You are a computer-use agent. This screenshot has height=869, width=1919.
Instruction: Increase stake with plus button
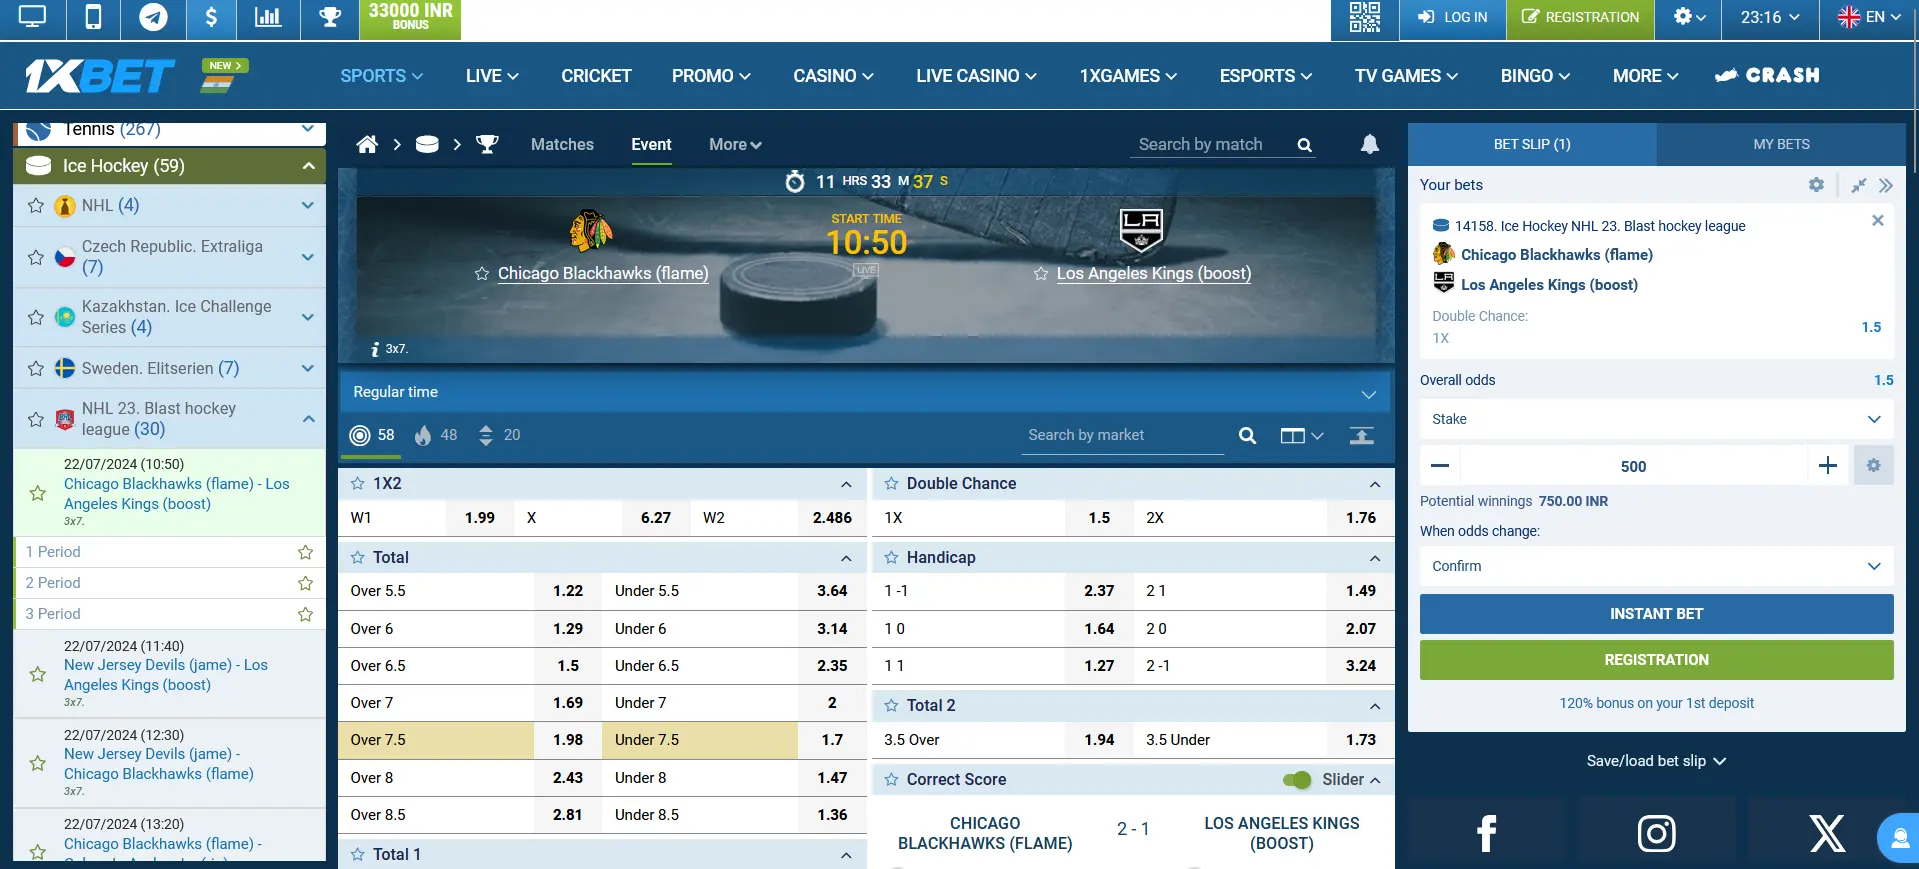[x=1827, y=466]
